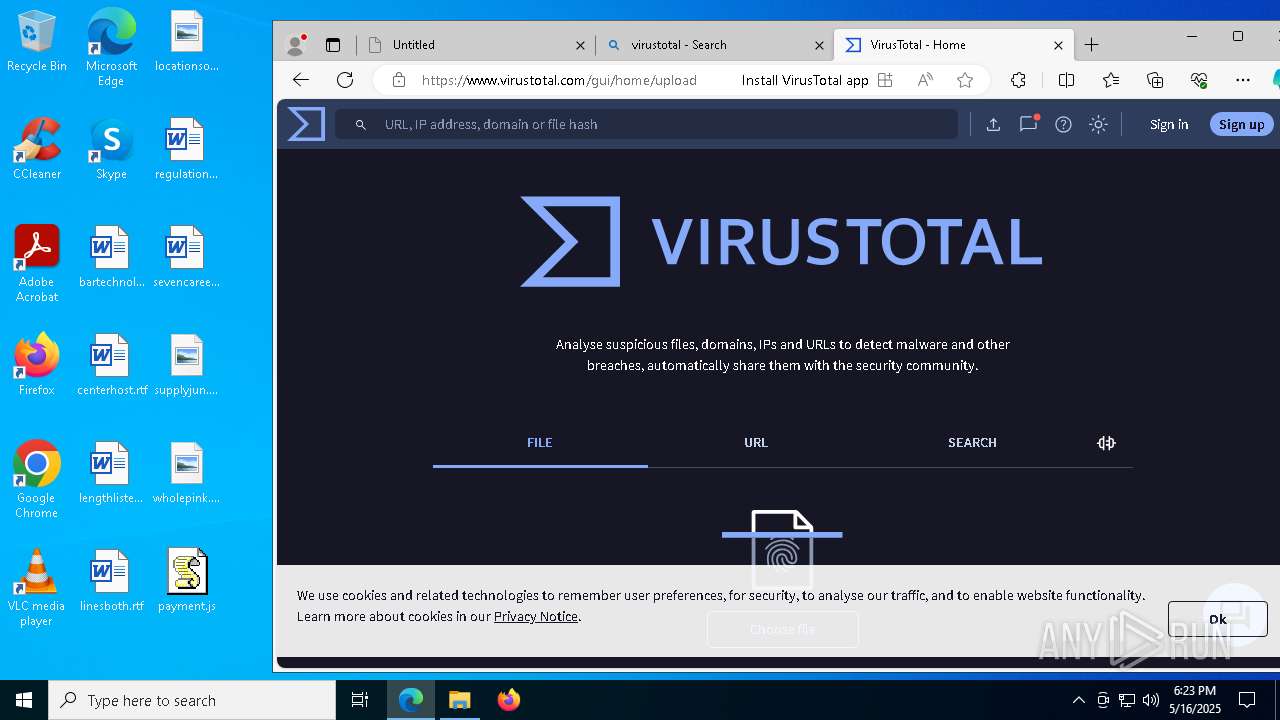Open the notification center icon
The image size is (1280, 720).
[1247, 700]
